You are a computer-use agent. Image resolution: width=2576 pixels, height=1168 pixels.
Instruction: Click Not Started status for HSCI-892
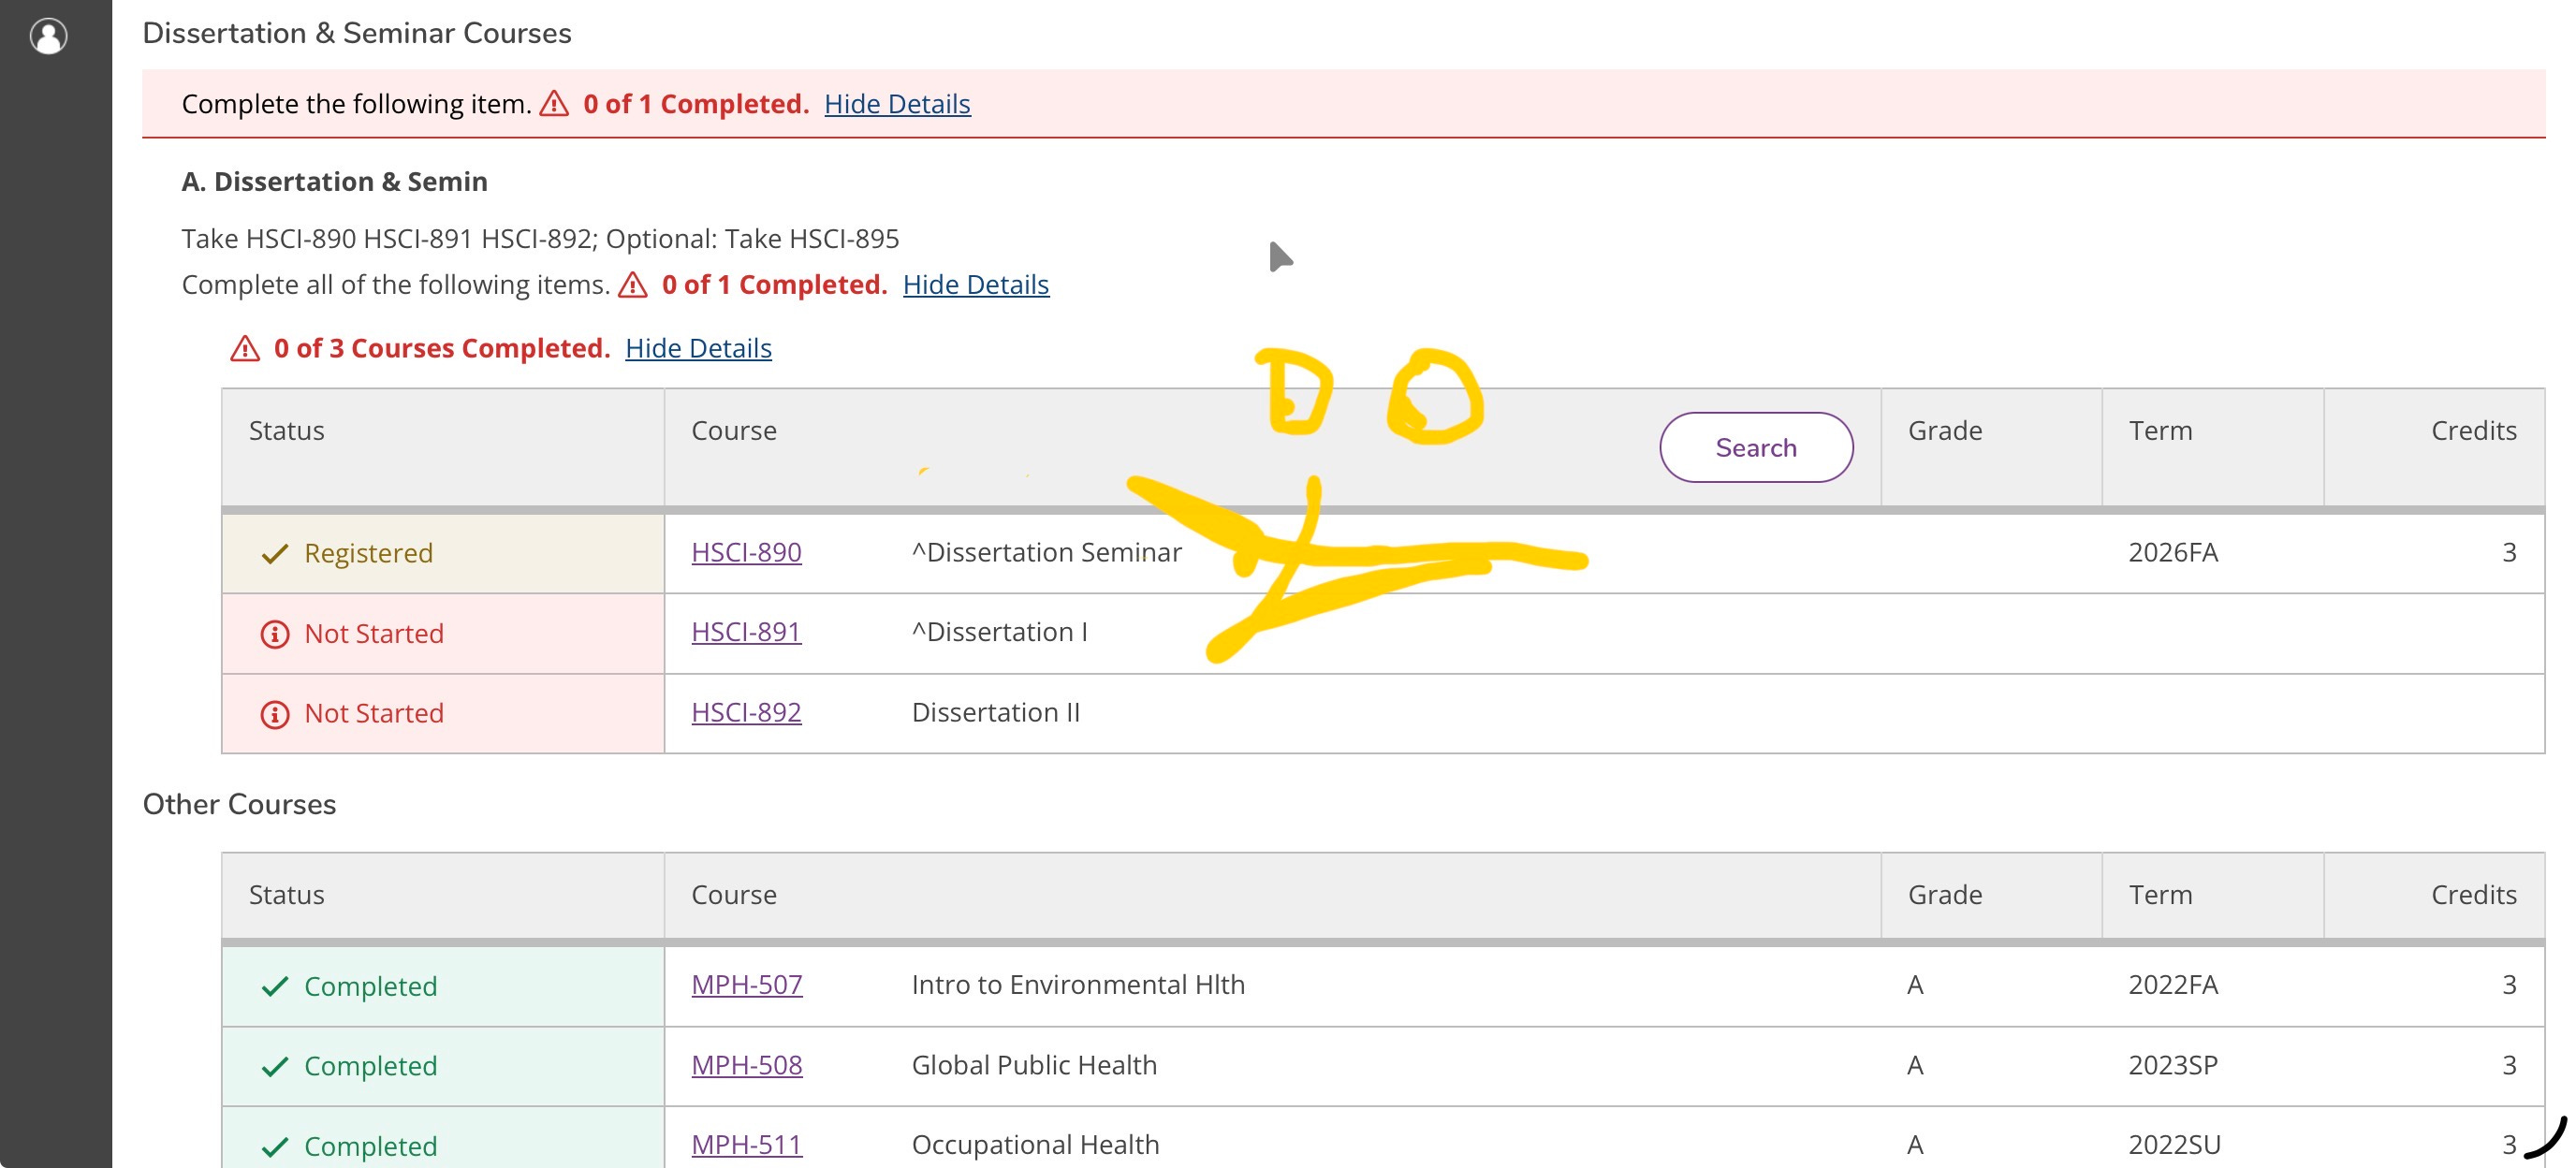374,714
